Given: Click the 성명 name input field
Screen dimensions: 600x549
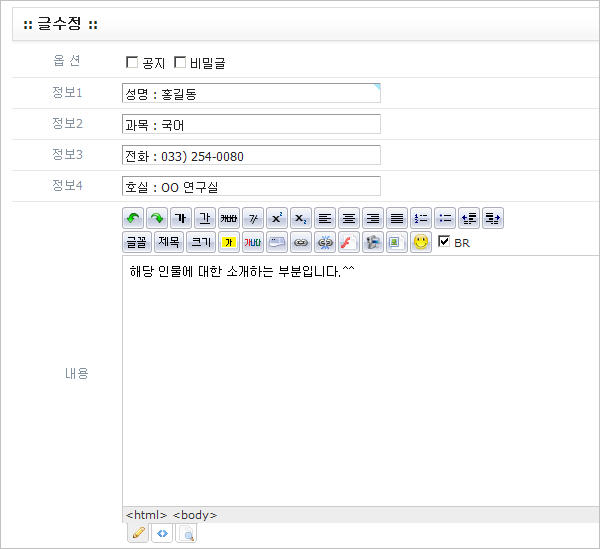Looking at the screenshot, I should point(250,94).
